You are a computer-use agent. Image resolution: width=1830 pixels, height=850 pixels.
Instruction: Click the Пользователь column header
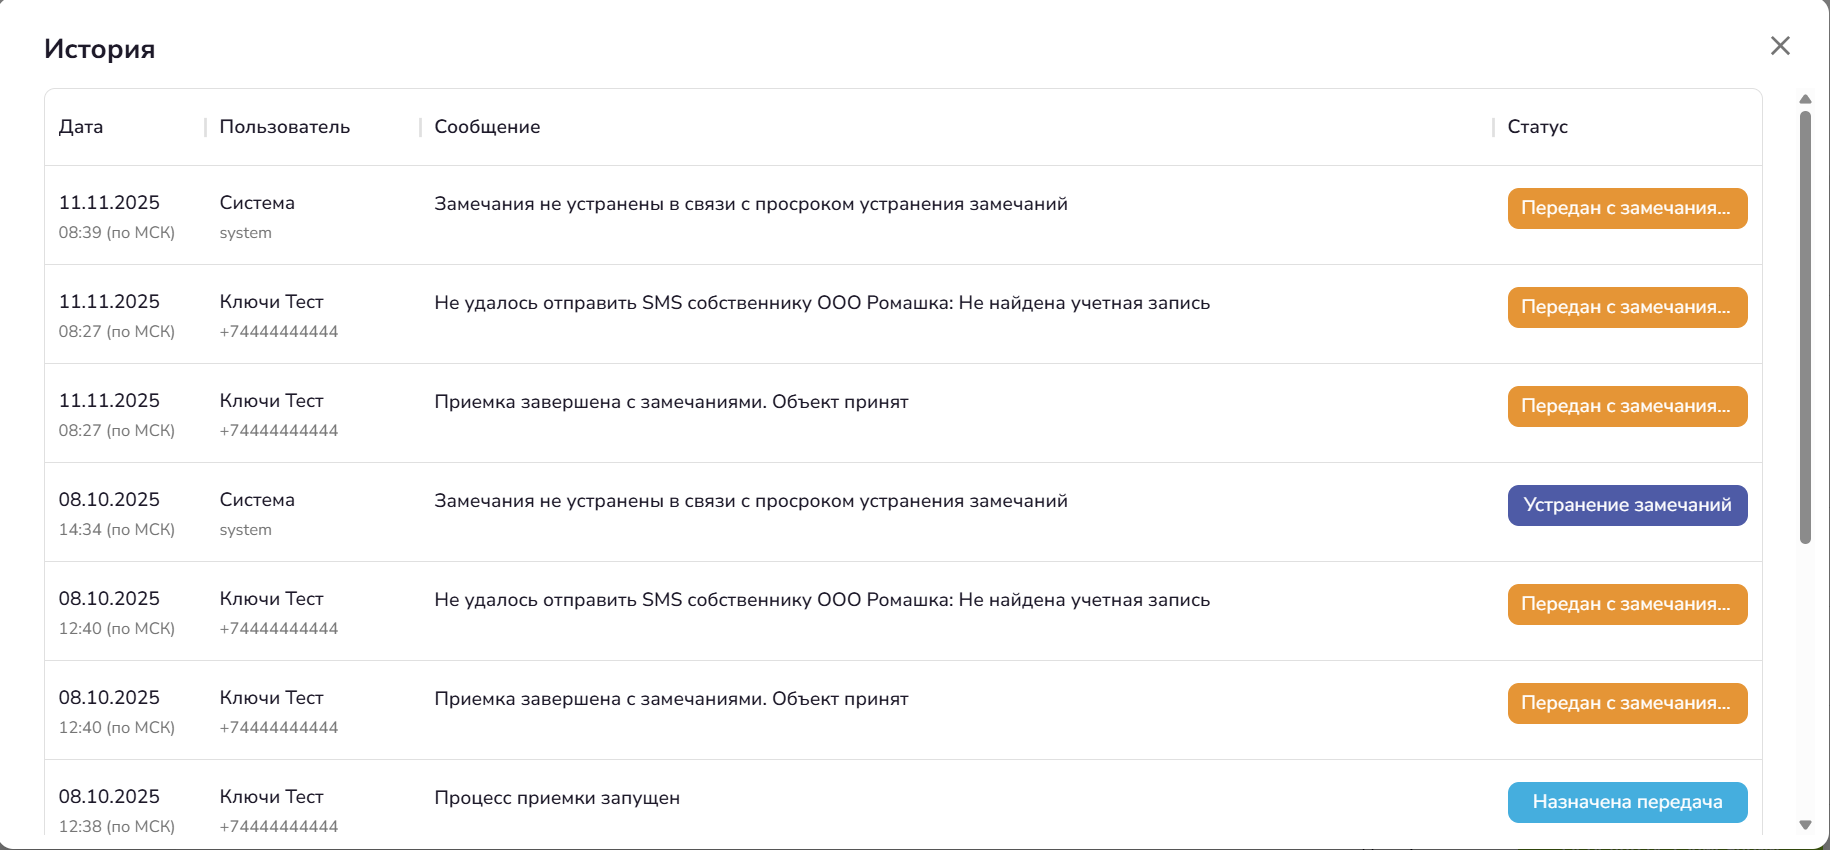(285, 127)
